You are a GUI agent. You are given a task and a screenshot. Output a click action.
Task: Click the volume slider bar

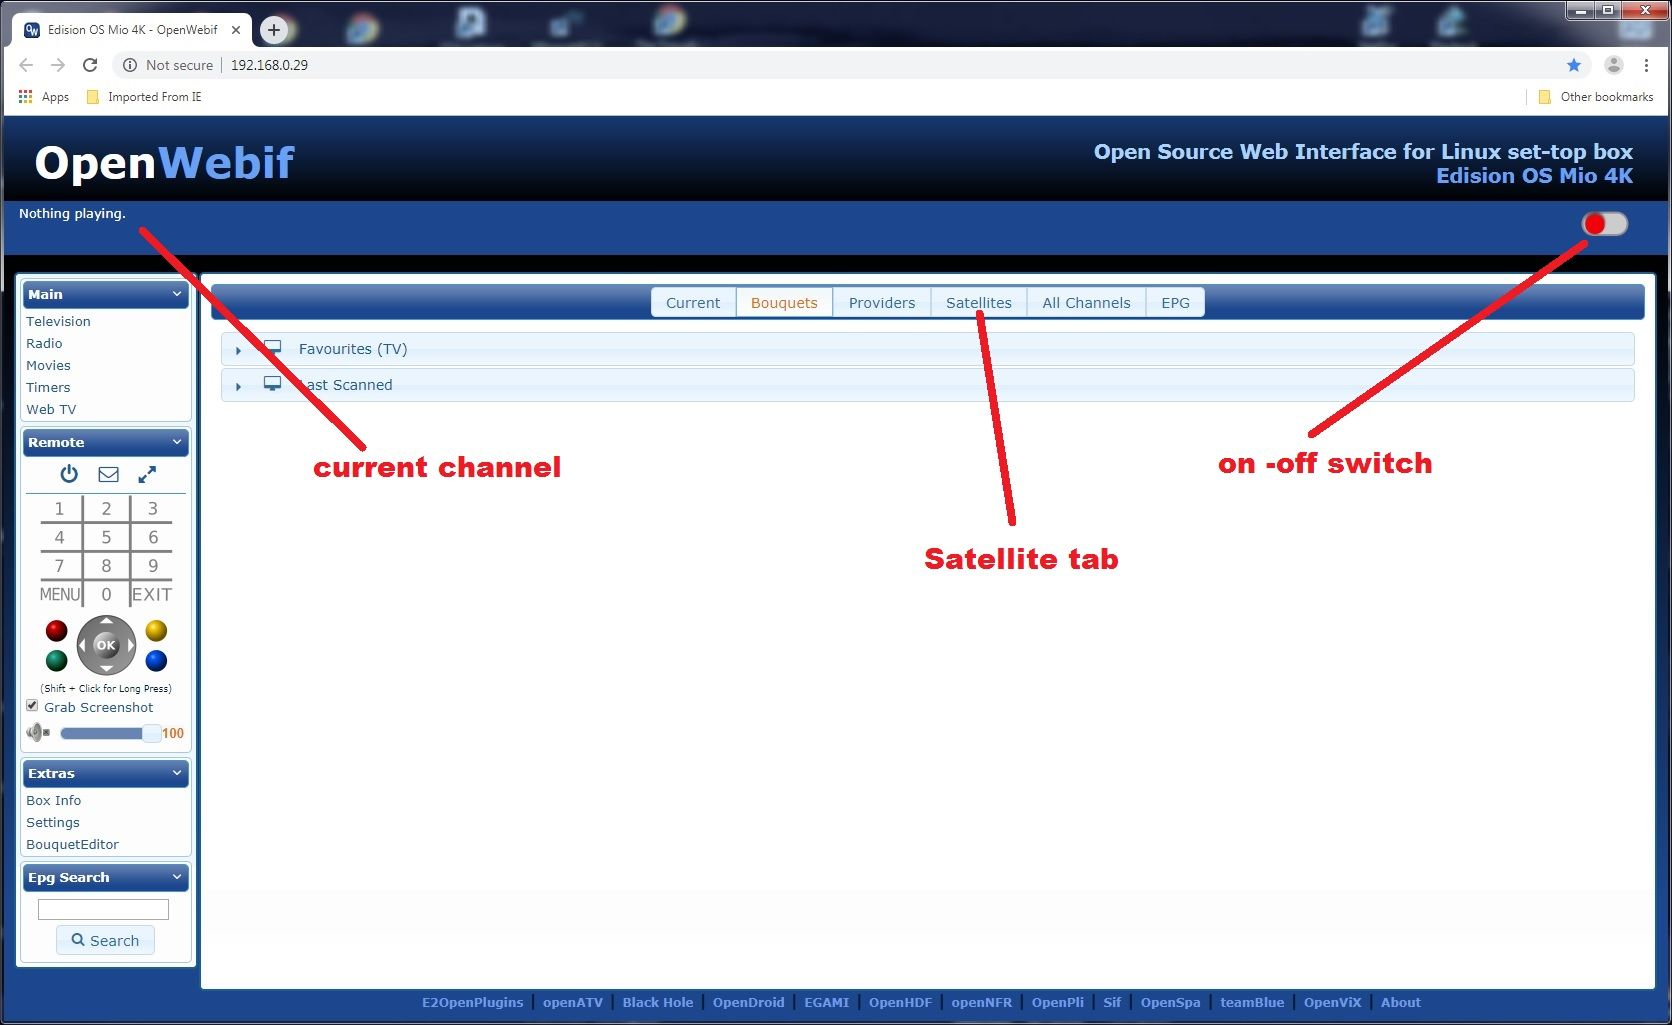(x=108, y=733)
